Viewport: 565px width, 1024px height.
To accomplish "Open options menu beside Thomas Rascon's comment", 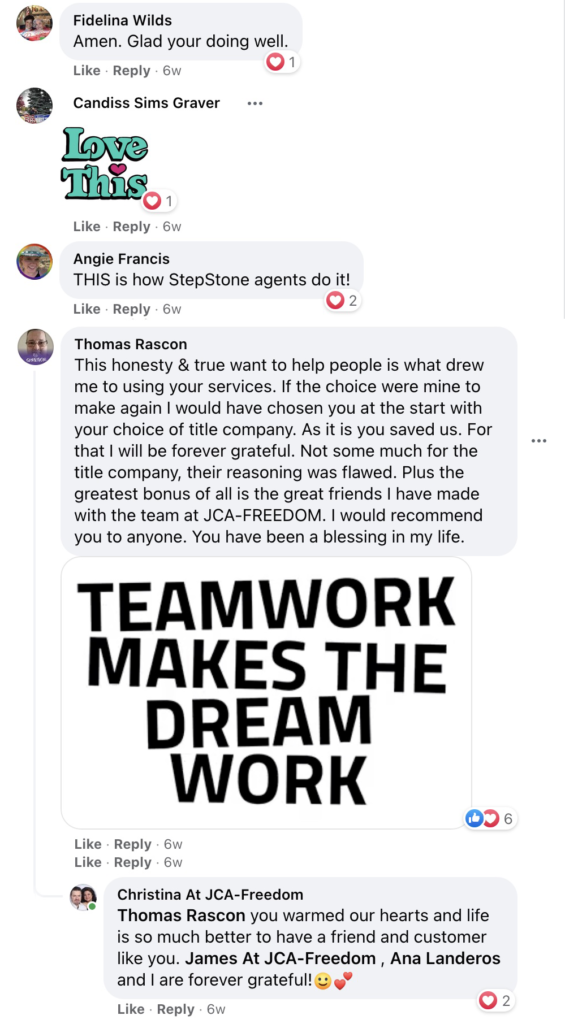I will (539, 441).
